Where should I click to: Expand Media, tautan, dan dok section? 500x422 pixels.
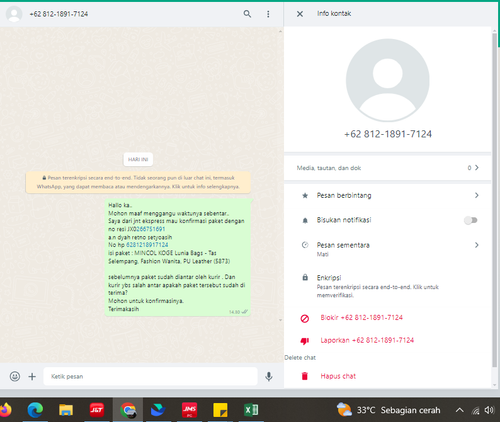coord(387,168)
